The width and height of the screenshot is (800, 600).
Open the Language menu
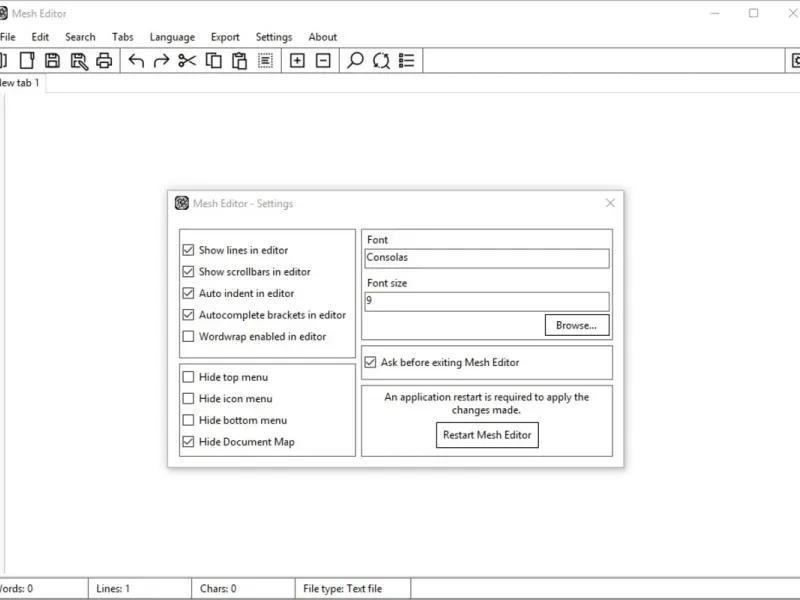pos(172,37)
